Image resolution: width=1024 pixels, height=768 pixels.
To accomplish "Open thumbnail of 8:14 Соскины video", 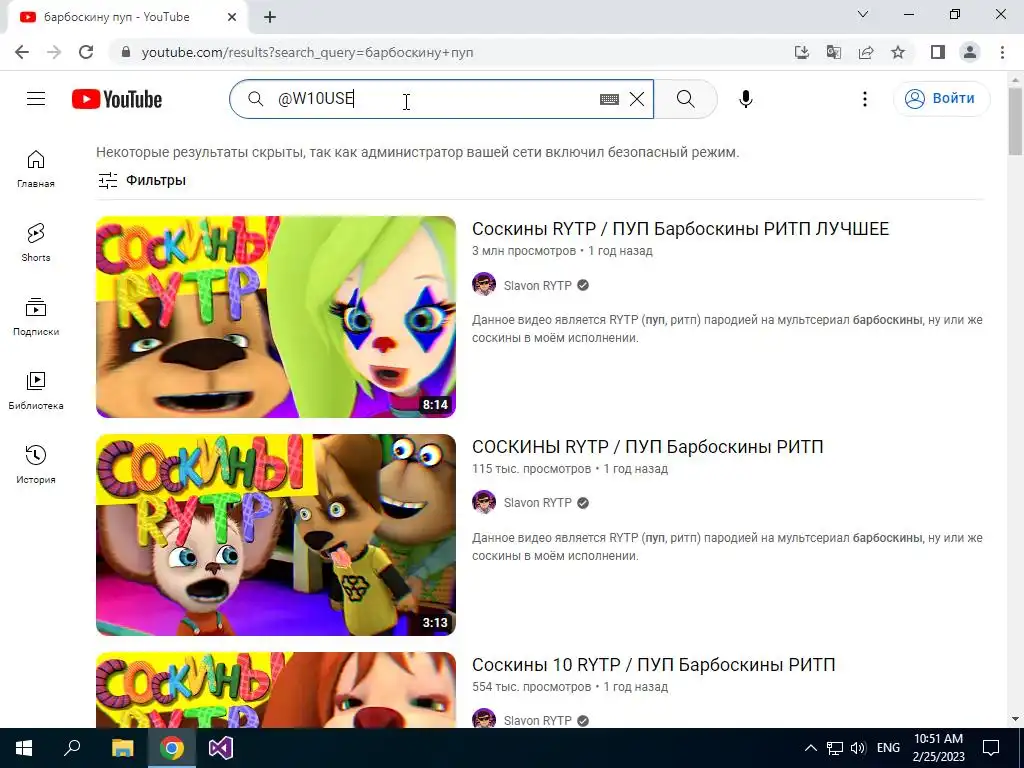I will (x=276, y=317).
